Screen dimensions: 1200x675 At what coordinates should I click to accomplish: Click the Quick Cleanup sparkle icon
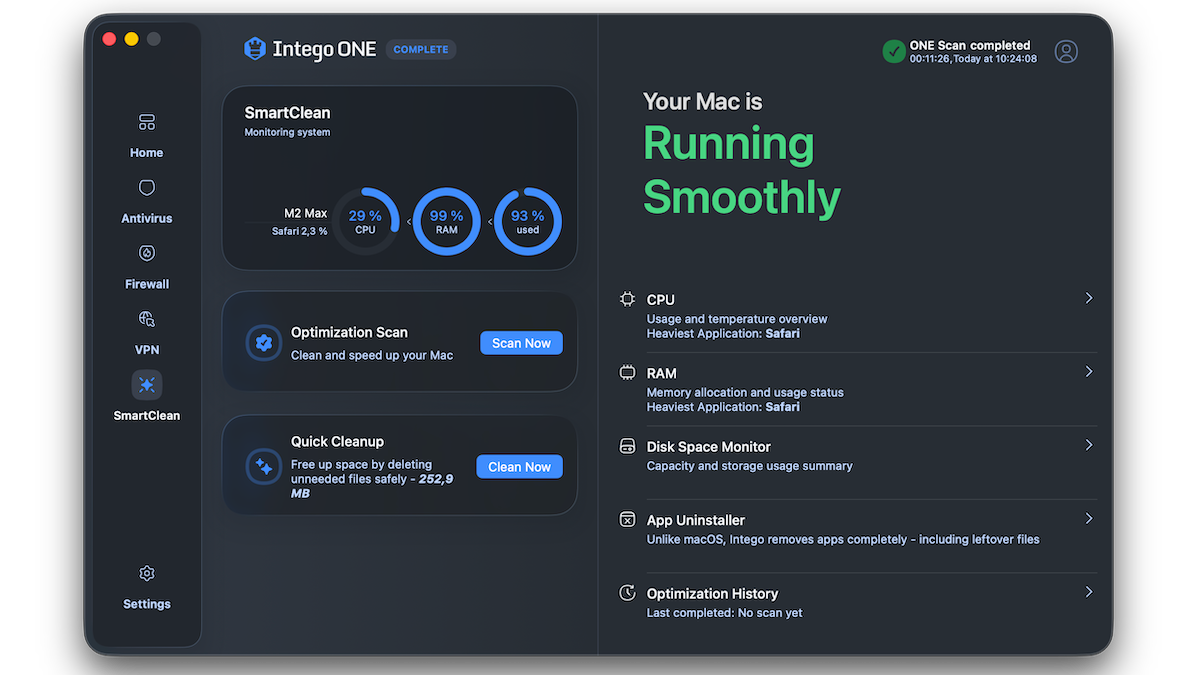click(x=264, y=466)
